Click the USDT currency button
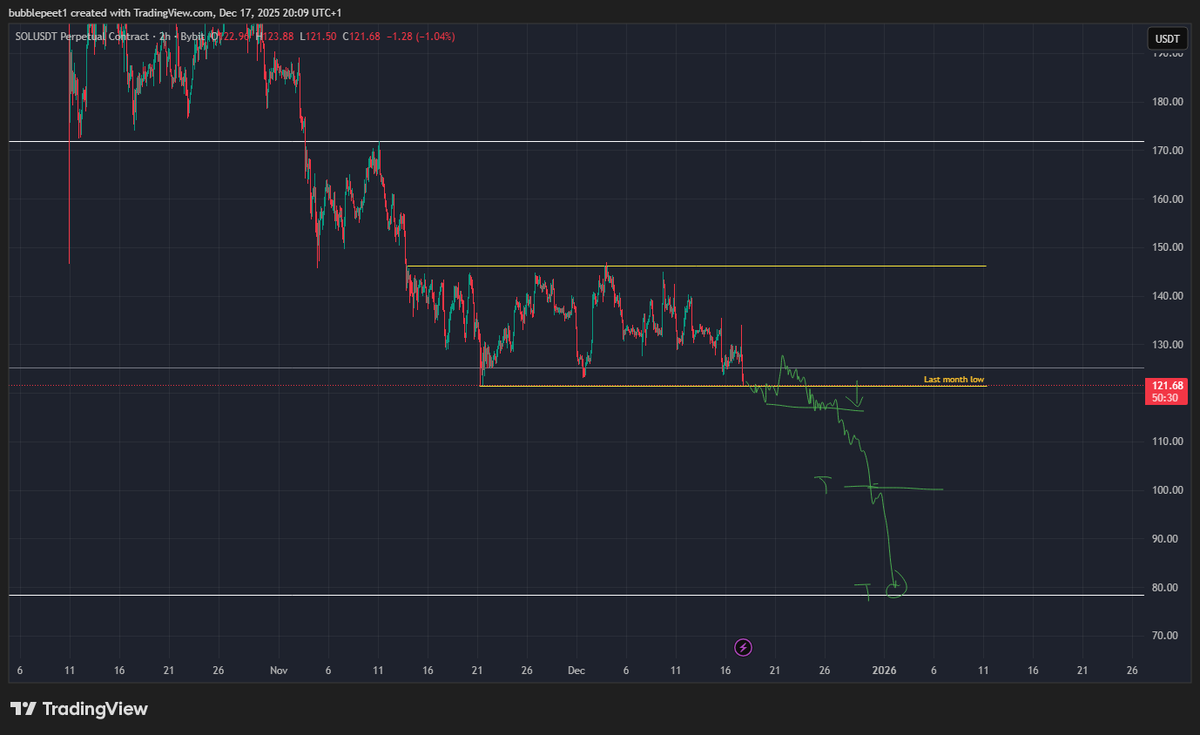The height and width of the screenshot is (735, 1200). 1167,39
